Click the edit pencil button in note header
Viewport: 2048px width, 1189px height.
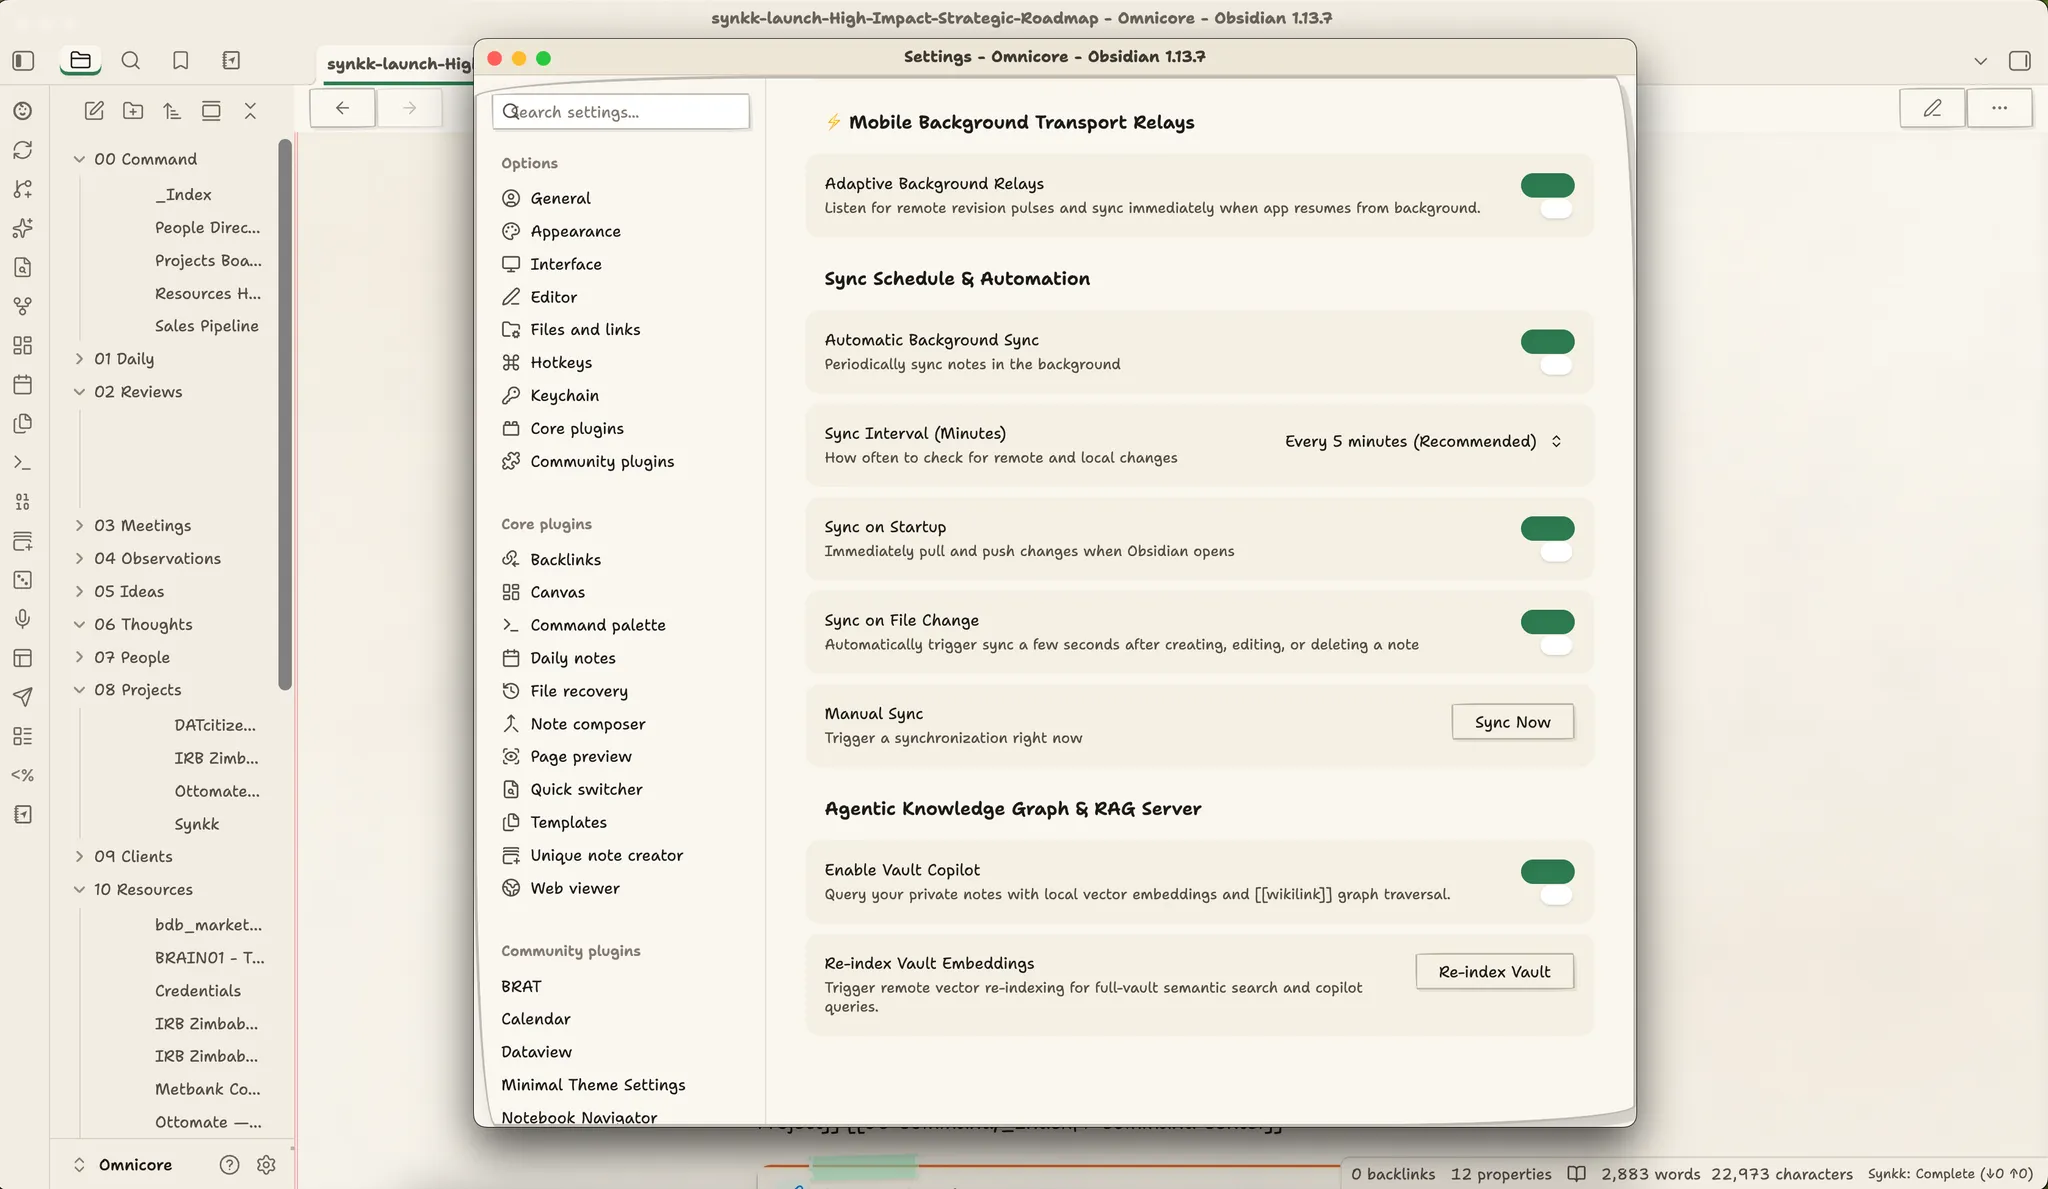1932,108
